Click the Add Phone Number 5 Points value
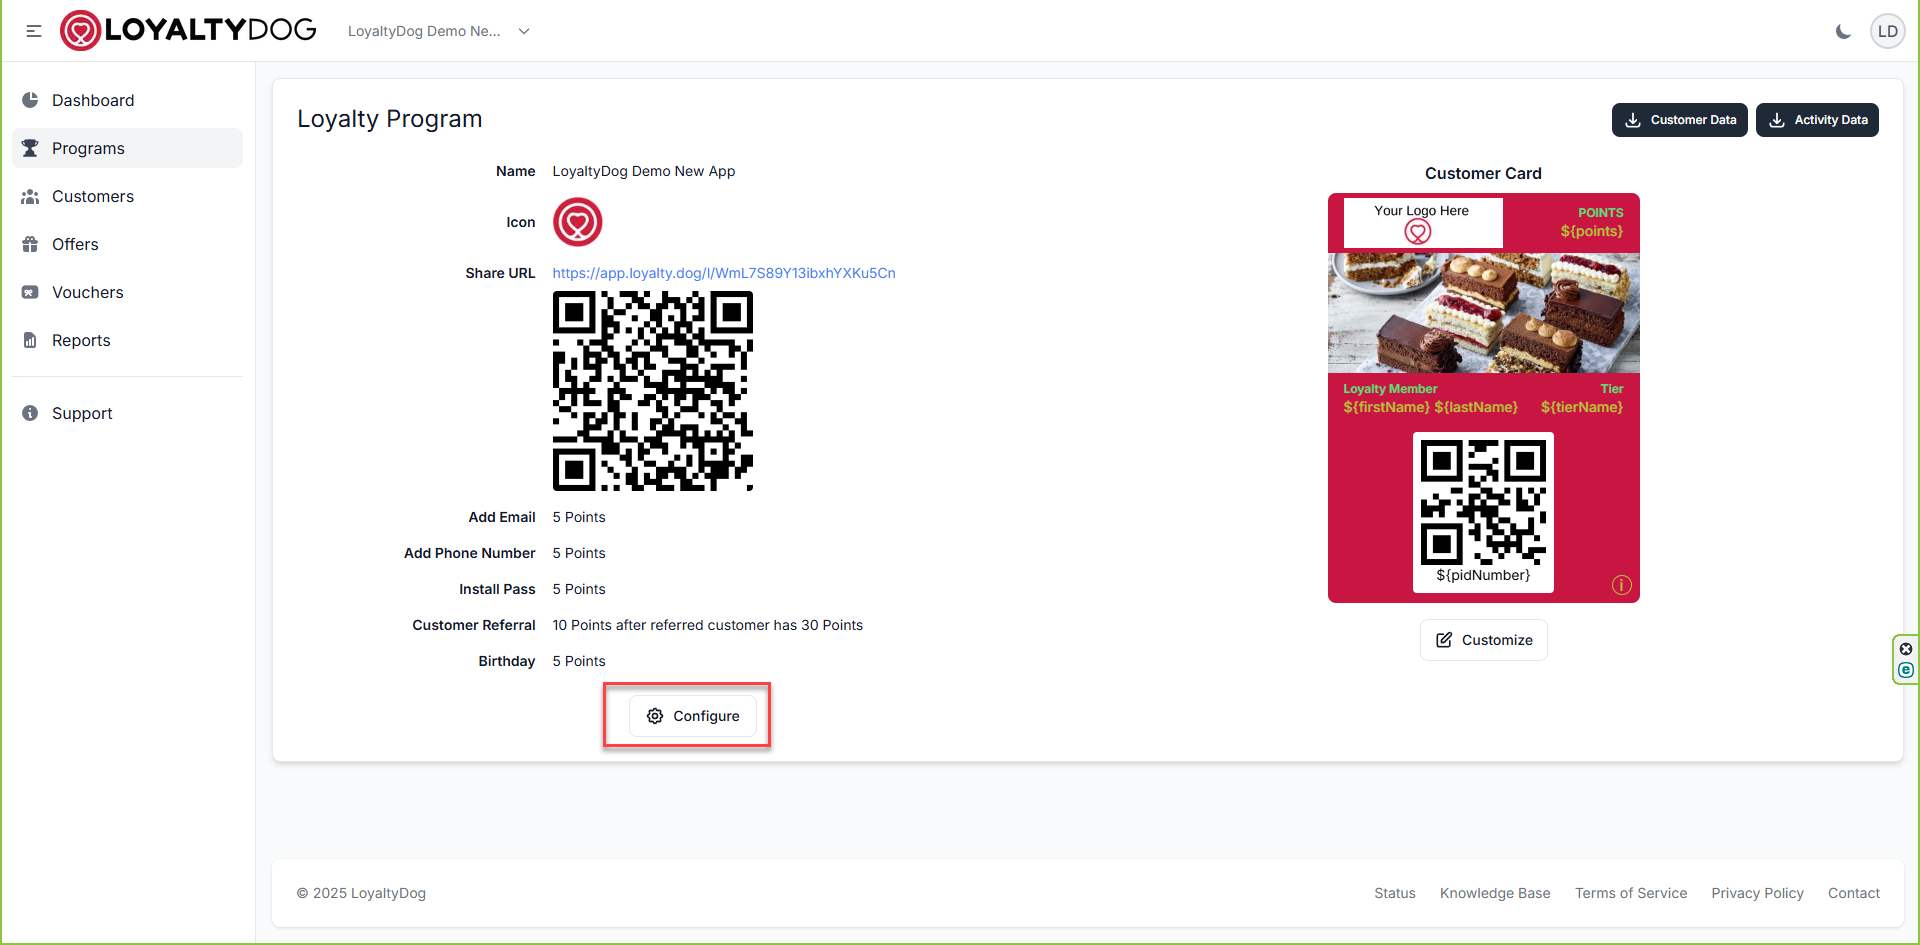Viewport: 1920px width, 945px height. pos(579,553)
